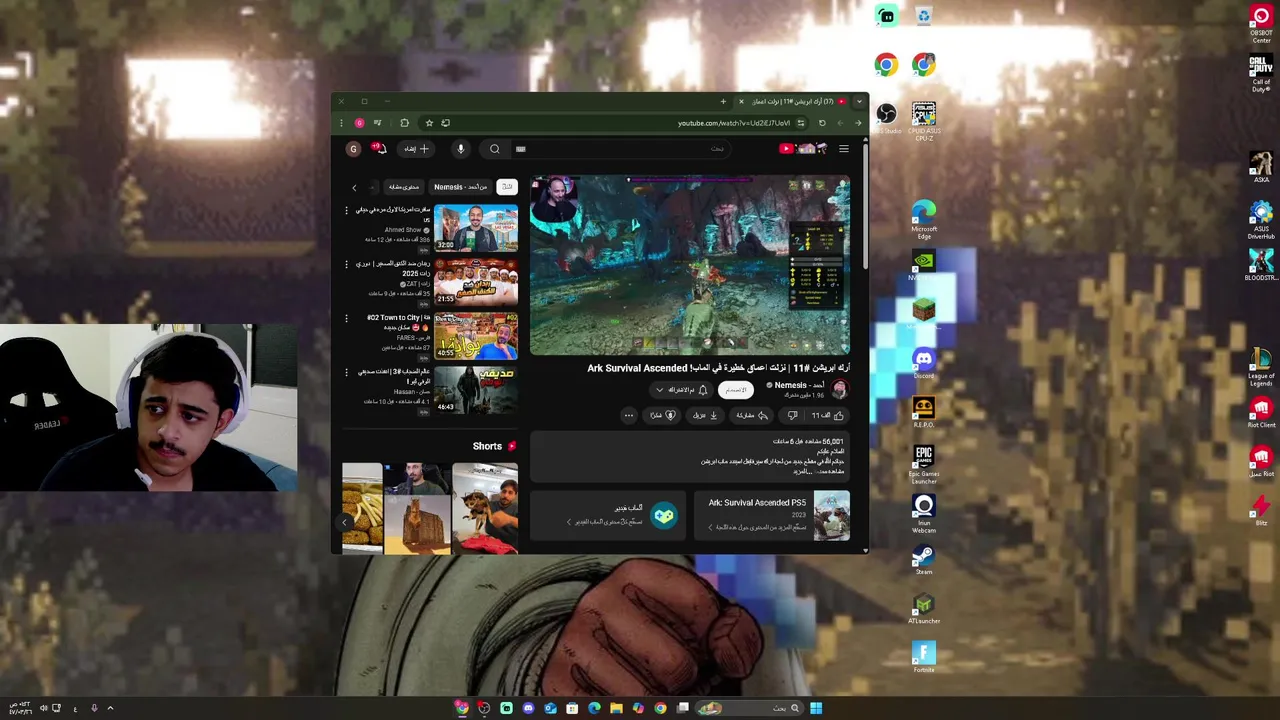The width and height of the screenshot is (1280, 720).
Task: Open Epic Games Launcher desktop shortcut
Action: [x=924, y=463]
